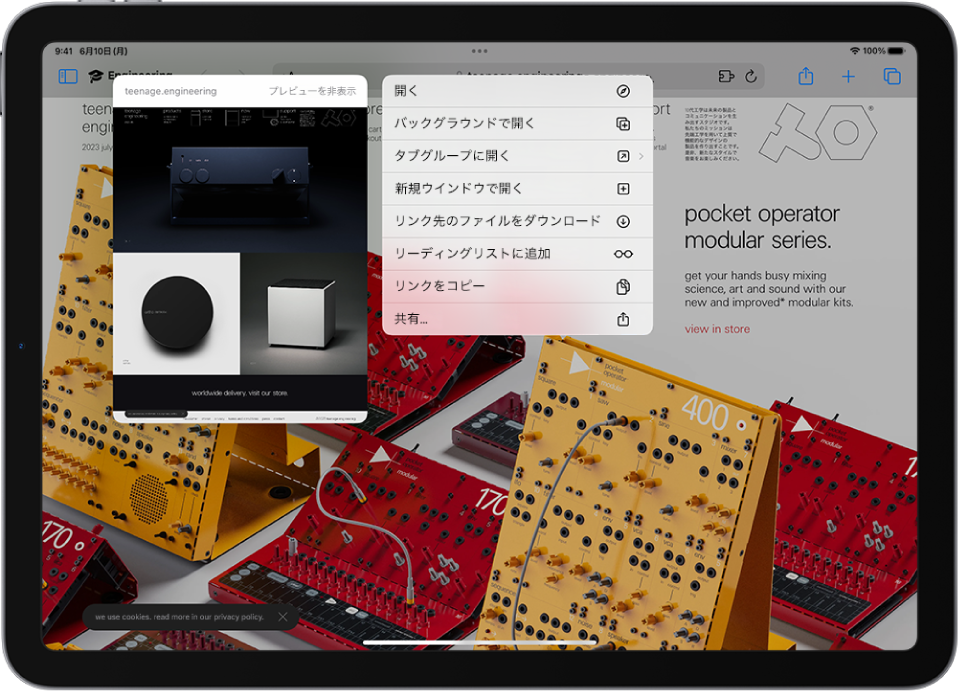Dismiss the cookie notice with the X
The width and height of the screenshot is (960, 694).
(x=283, y=617)
